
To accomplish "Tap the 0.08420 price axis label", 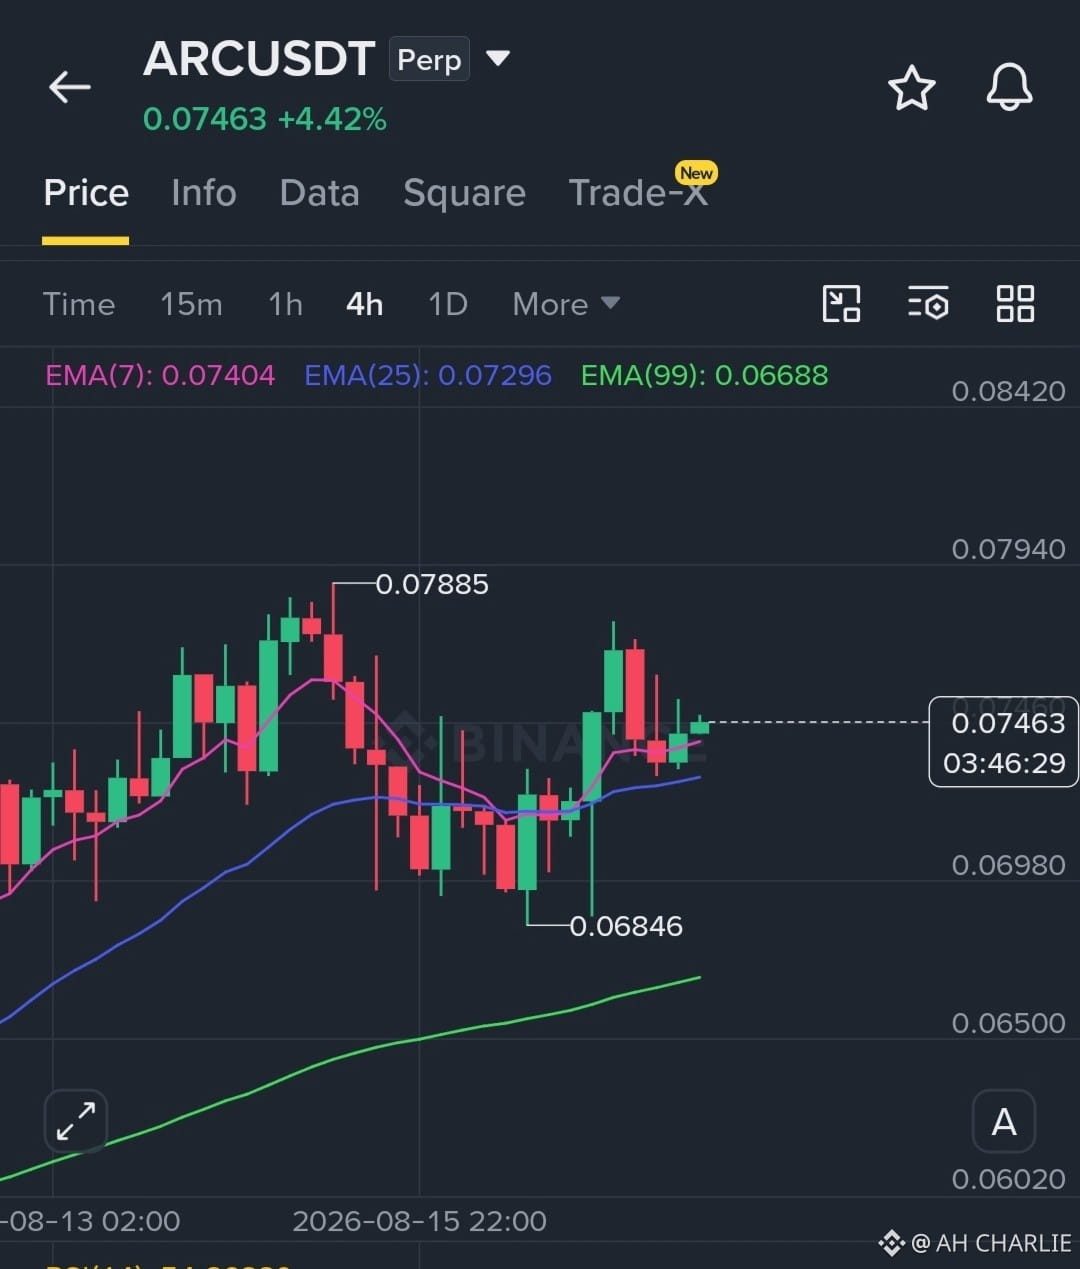I will (x=1008, y=391).
